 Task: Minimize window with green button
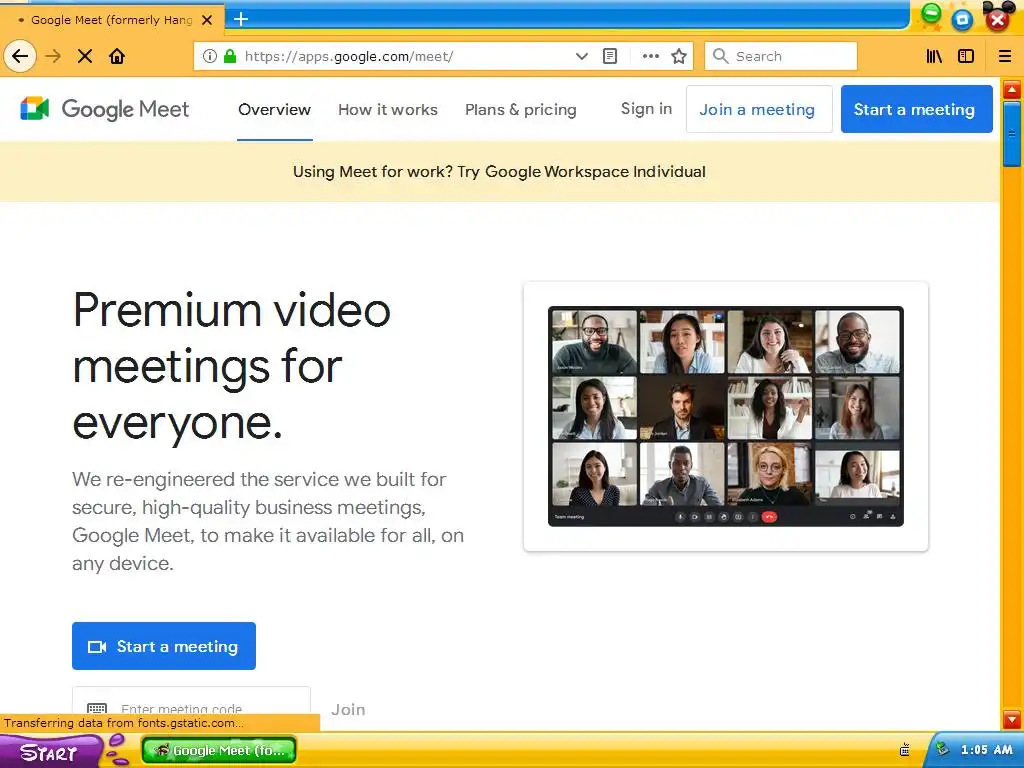(x=931, y=13)
